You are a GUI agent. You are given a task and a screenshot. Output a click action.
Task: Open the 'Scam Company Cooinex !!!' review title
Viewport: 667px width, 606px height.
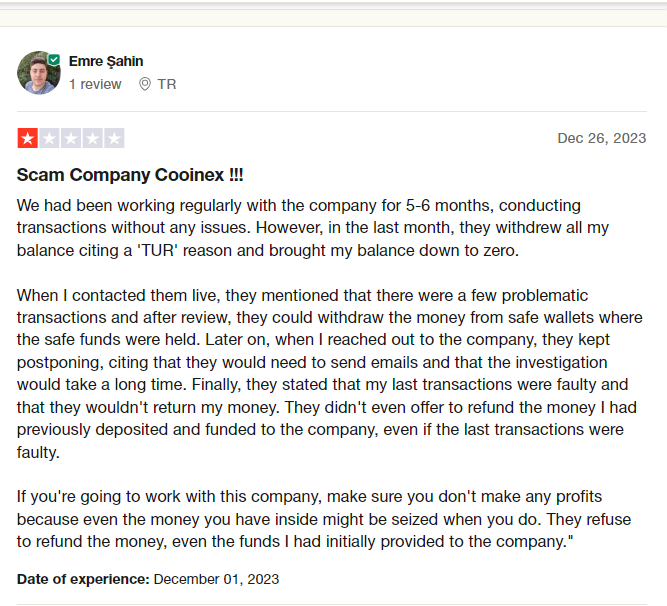tap(130, 175)
